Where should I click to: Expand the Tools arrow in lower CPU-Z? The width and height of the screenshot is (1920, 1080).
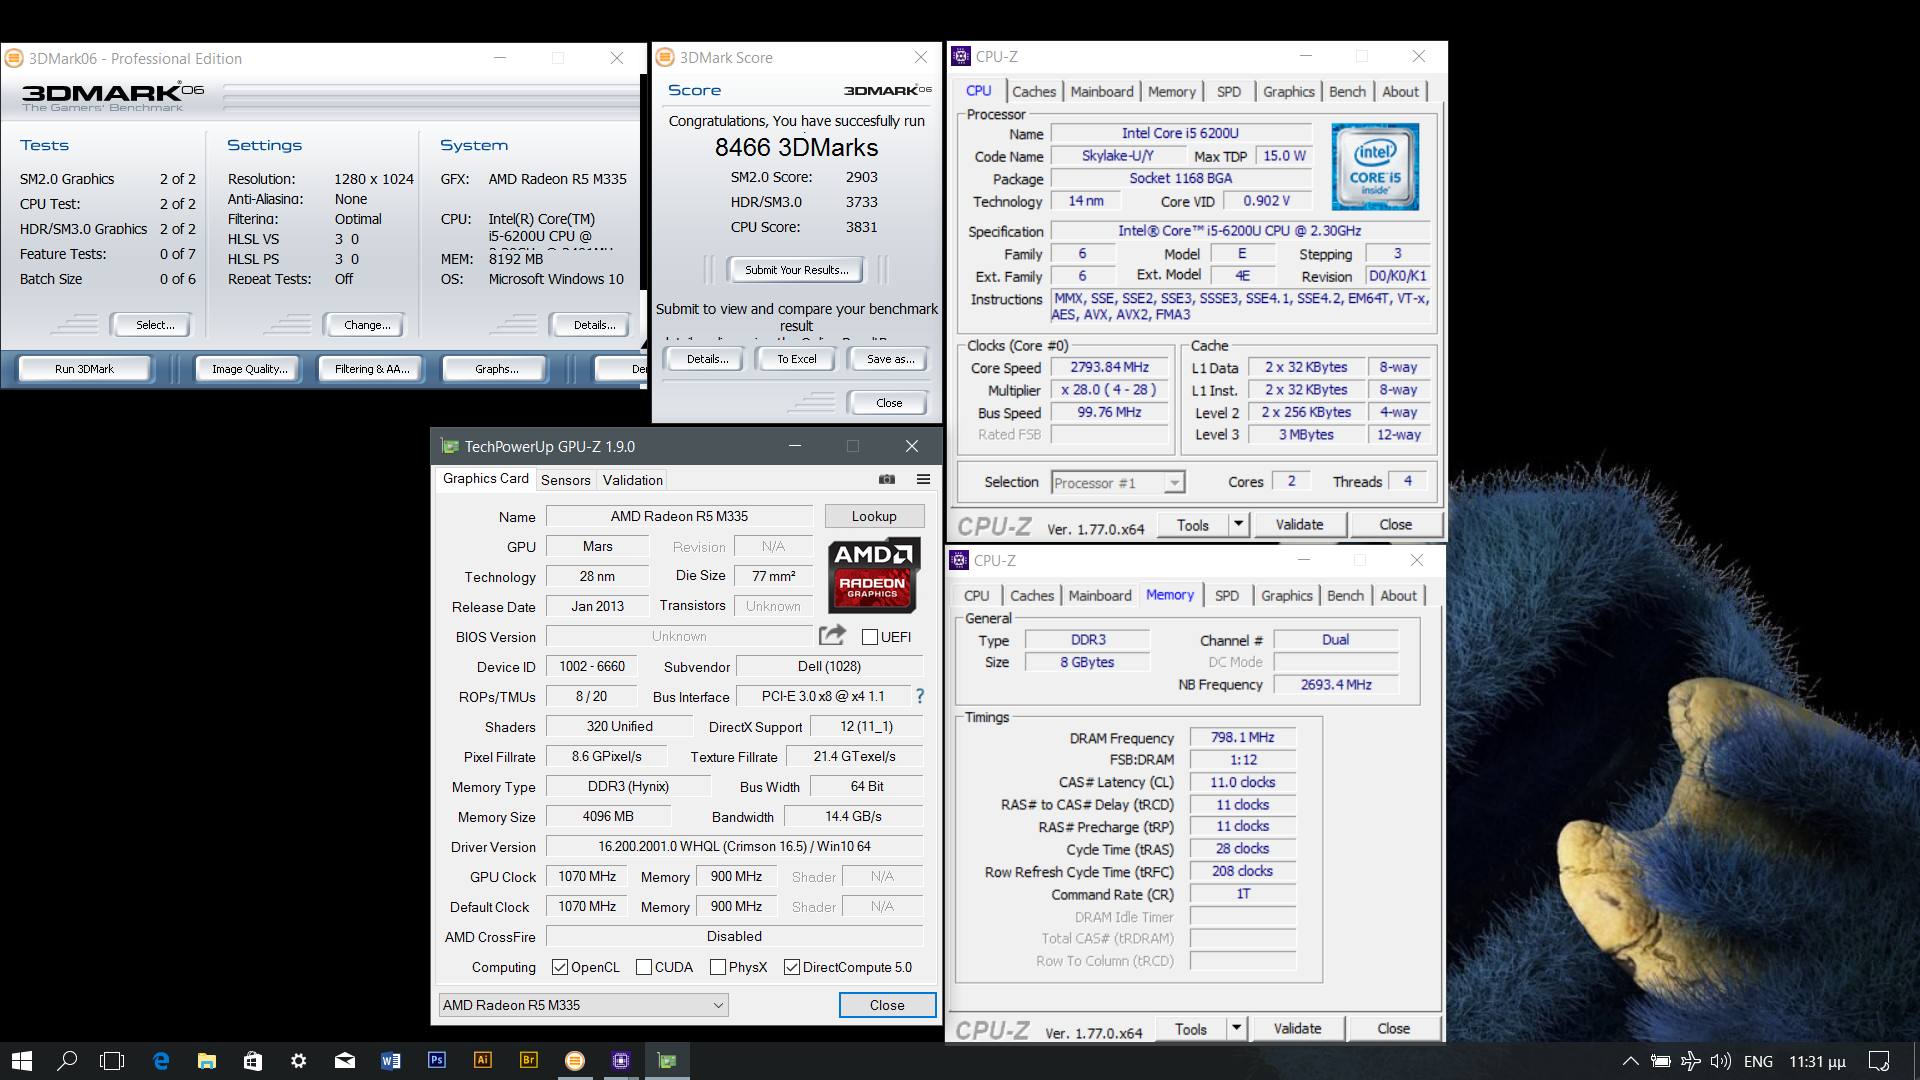pyautogui.click(x=1237, y=1028)
